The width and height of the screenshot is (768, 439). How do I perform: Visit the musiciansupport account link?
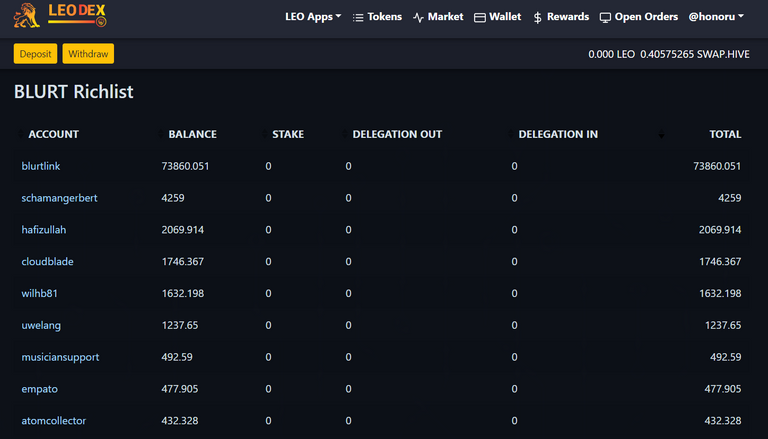point(60,357)
